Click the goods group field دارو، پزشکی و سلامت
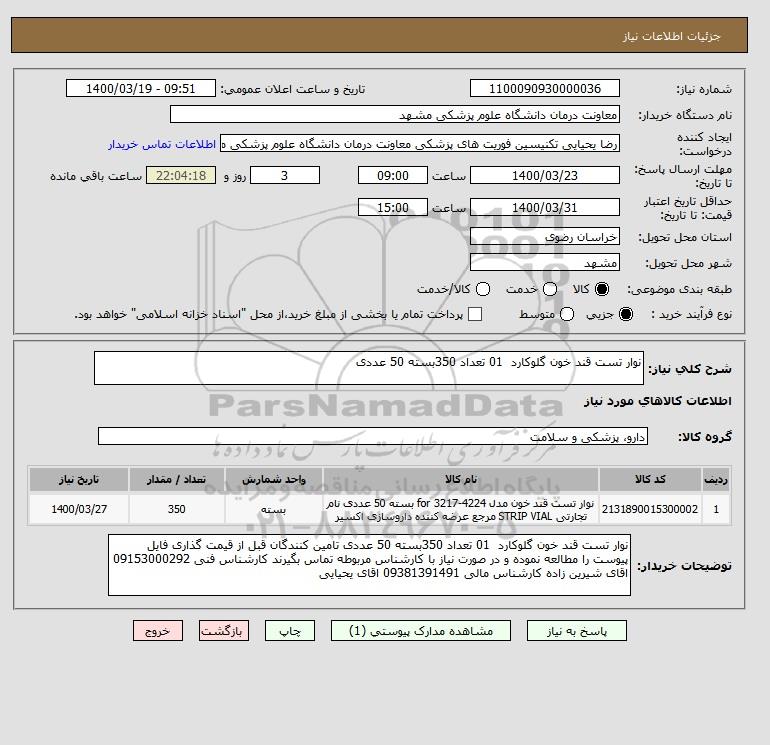 (373, 436)
